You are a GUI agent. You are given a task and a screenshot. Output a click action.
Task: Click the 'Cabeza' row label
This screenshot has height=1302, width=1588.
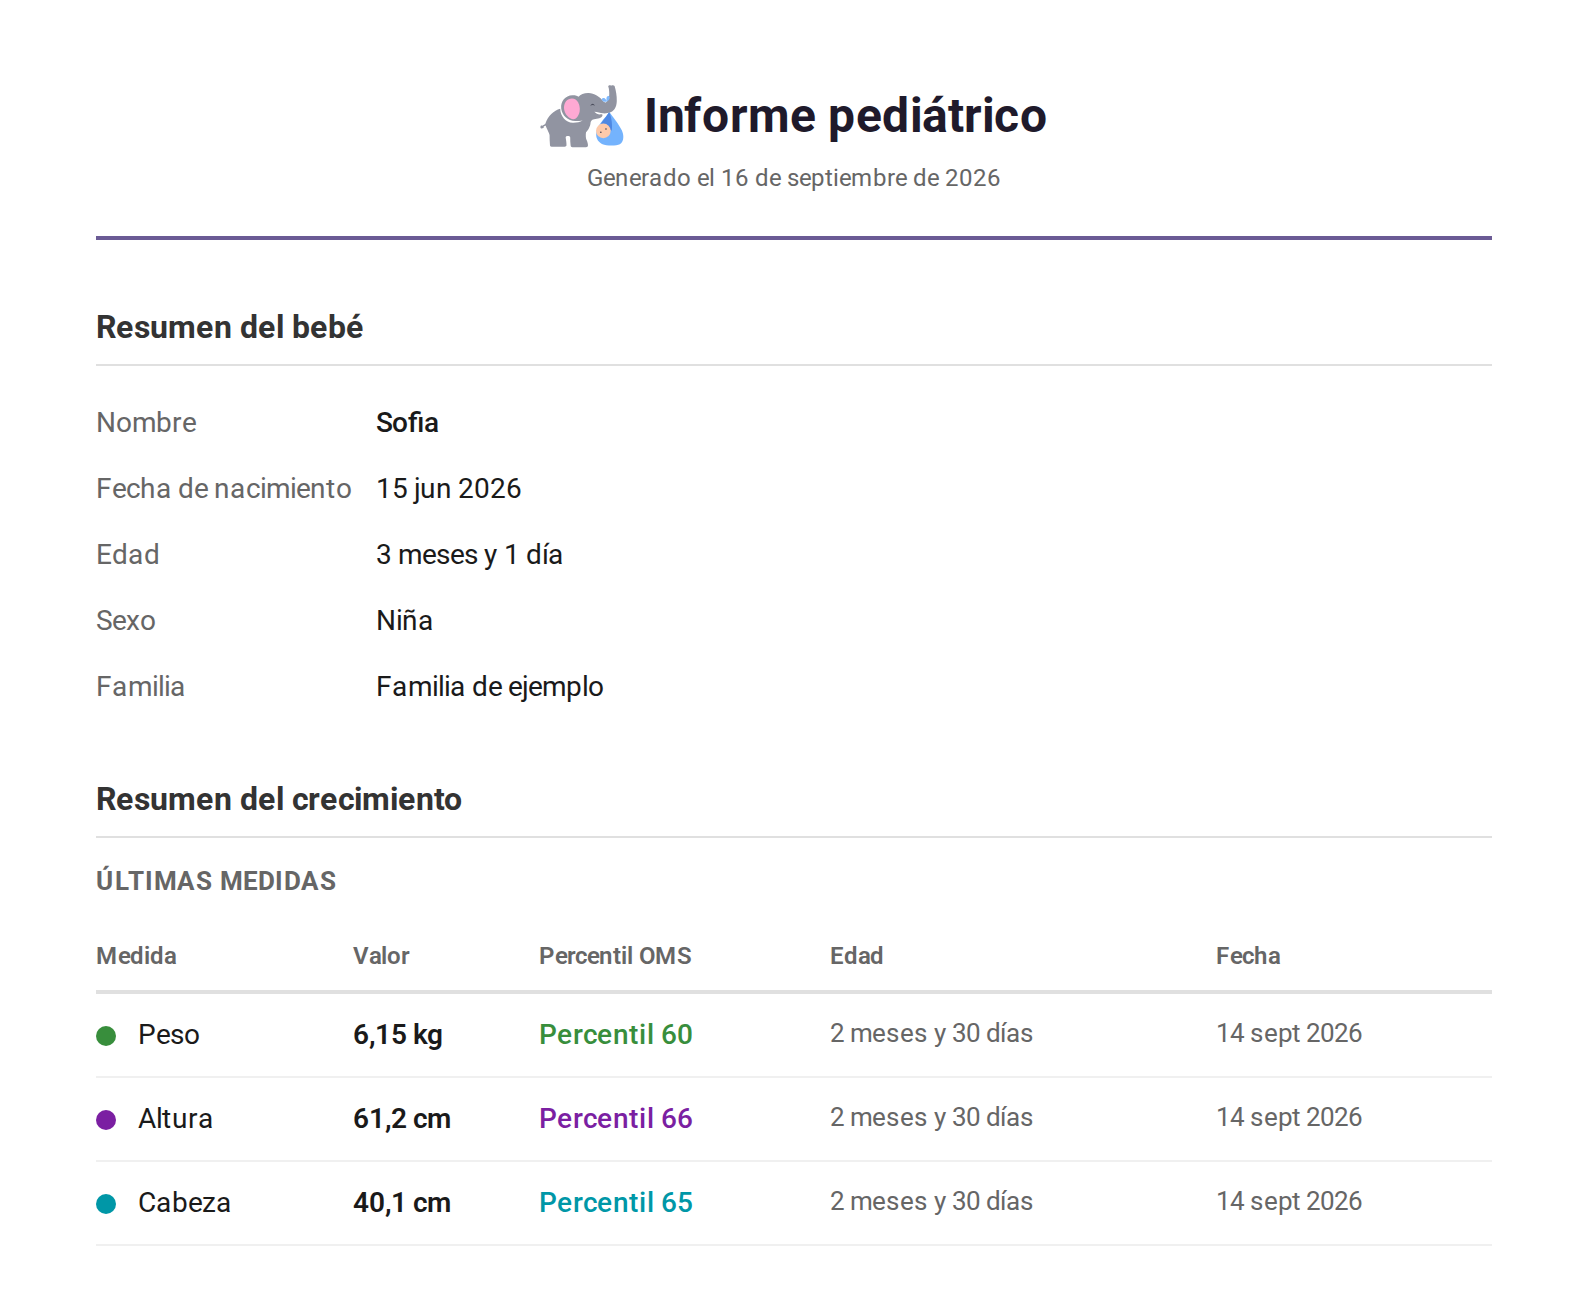pyautogui.click(x=184, y=1202)
